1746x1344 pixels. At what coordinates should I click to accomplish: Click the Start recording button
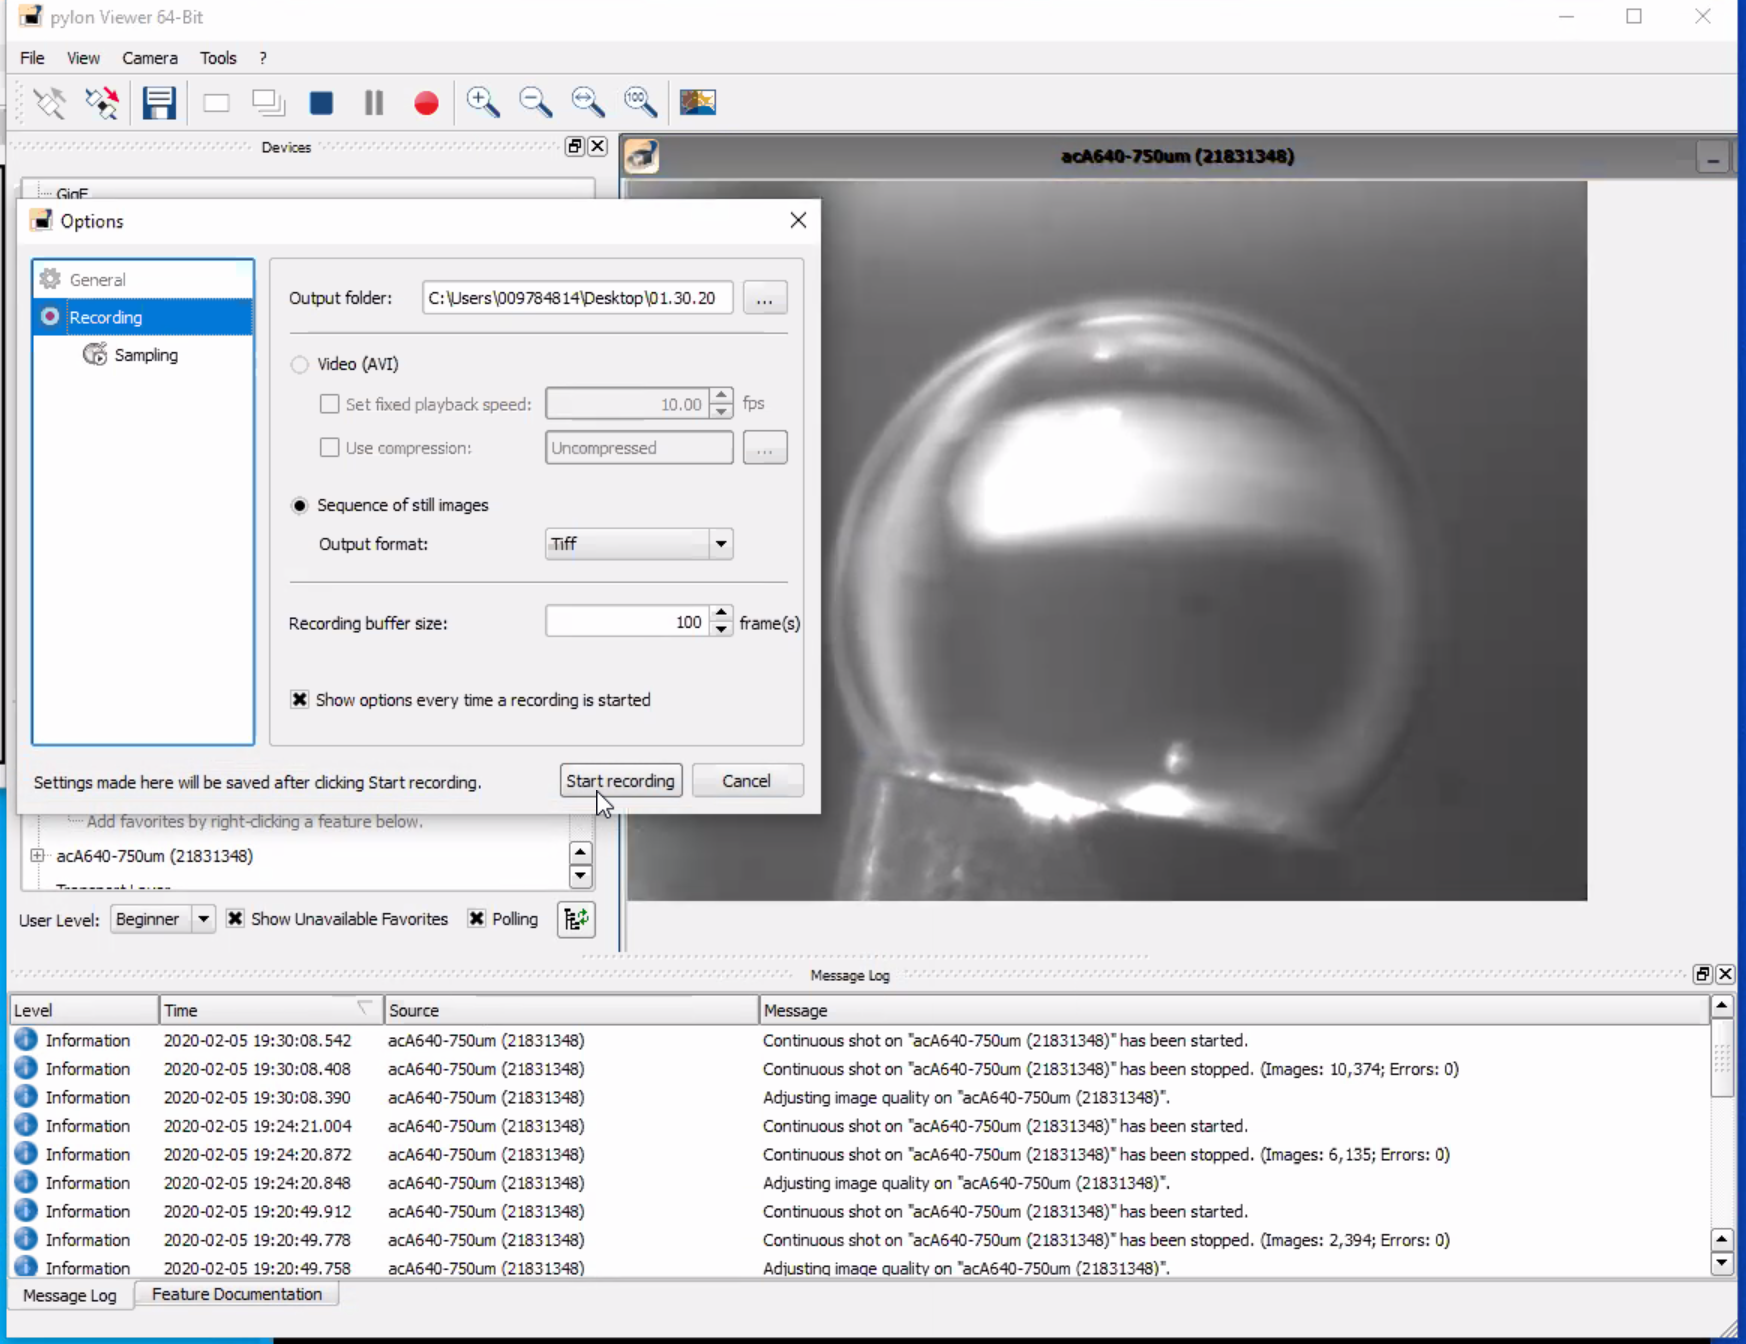point(620,781)
